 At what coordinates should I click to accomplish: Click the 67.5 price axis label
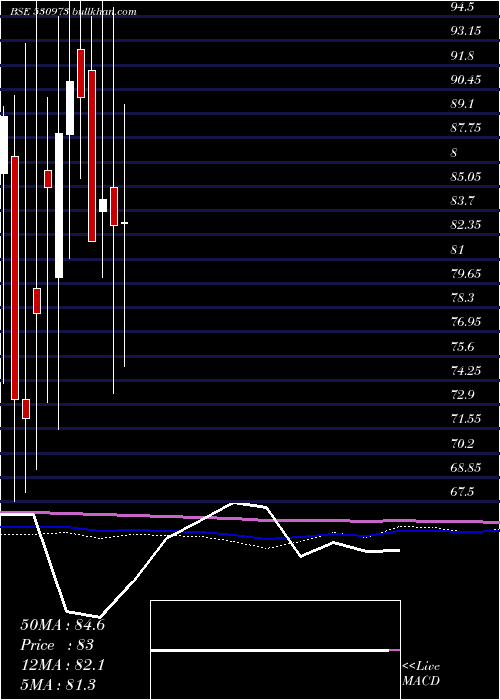(x=462, y=491)
